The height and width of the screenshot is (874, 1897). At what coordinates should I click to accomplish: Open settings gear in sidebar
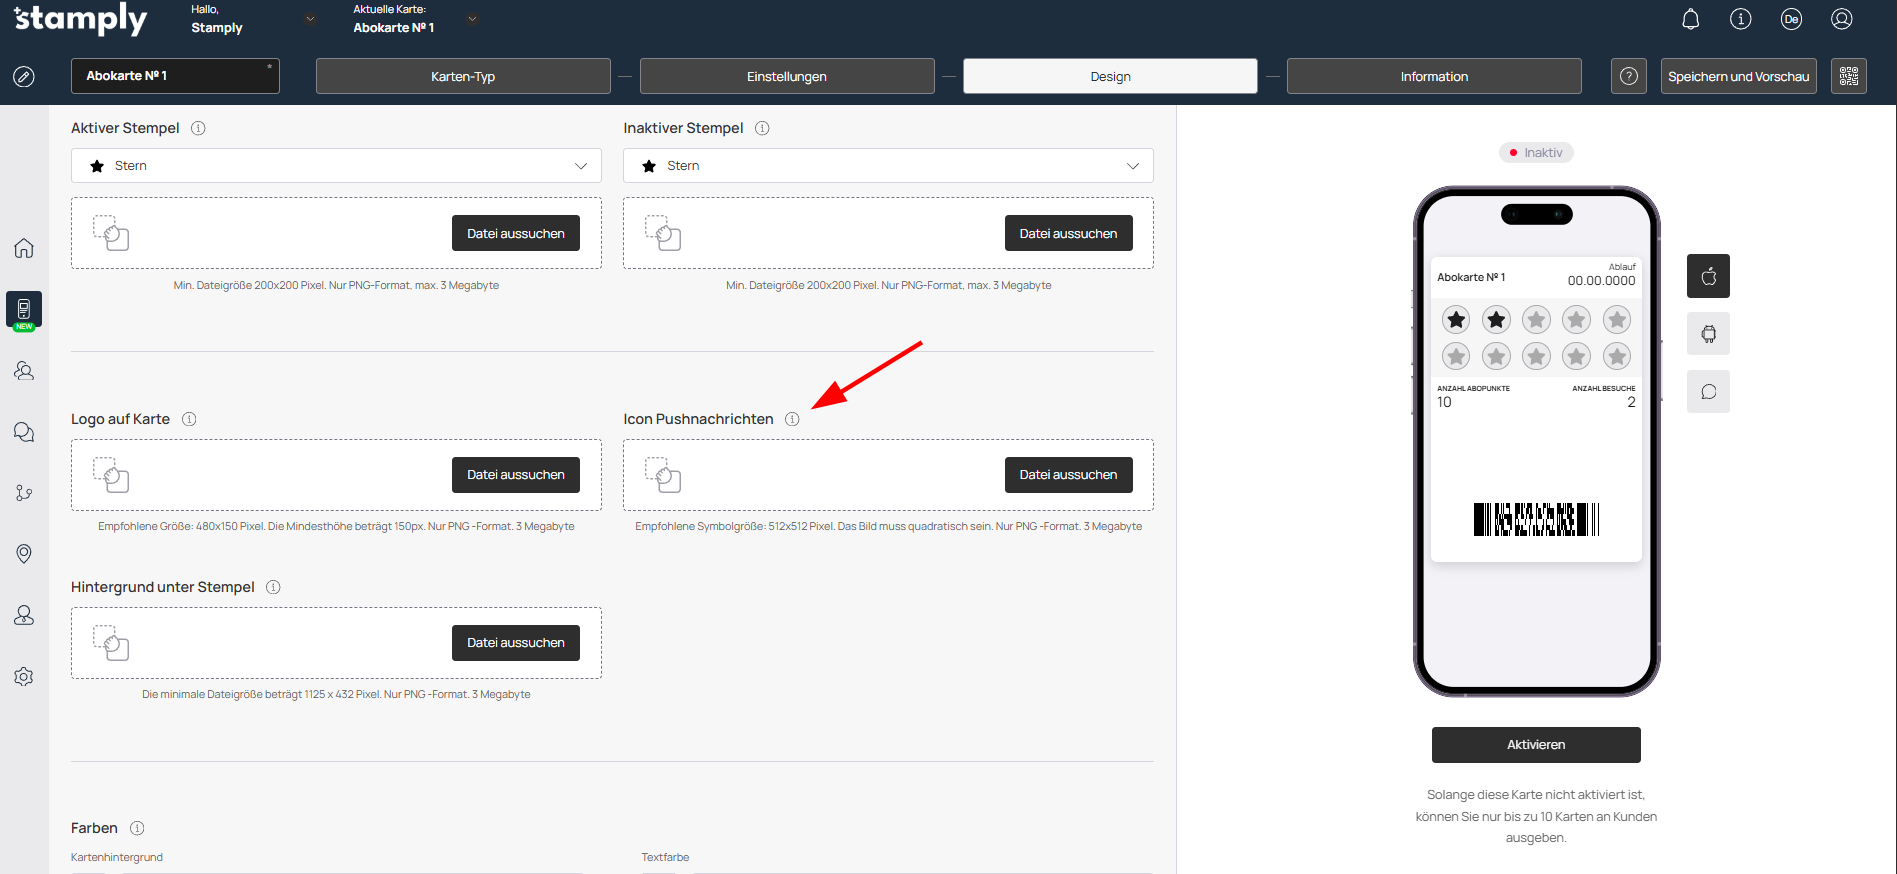[x=24, y=677]
